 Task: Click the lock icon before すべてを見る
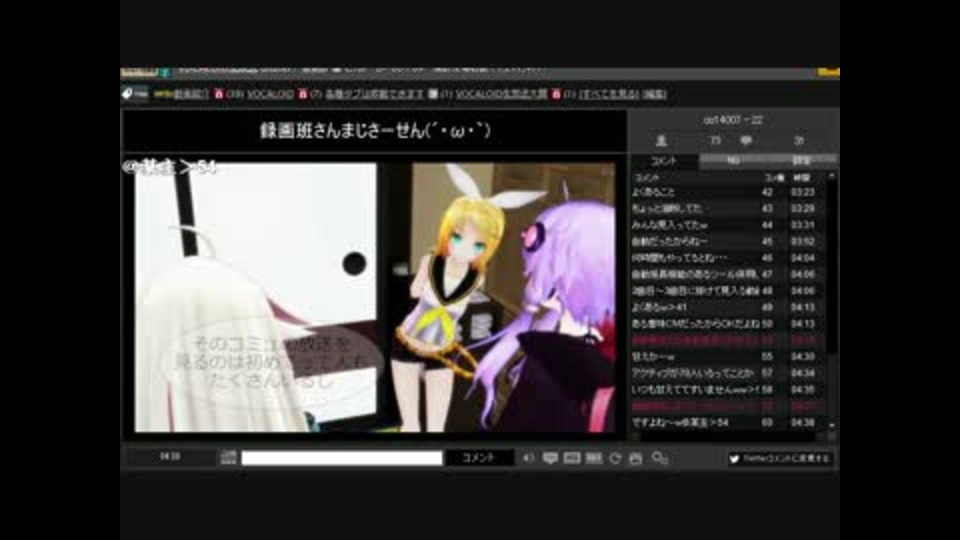click(556, 94)
